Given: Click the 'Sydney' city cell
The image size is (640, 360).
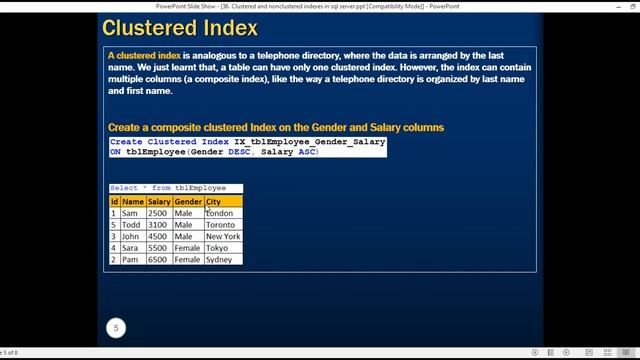Looking at the screenshot, I should tap(223, 260).
